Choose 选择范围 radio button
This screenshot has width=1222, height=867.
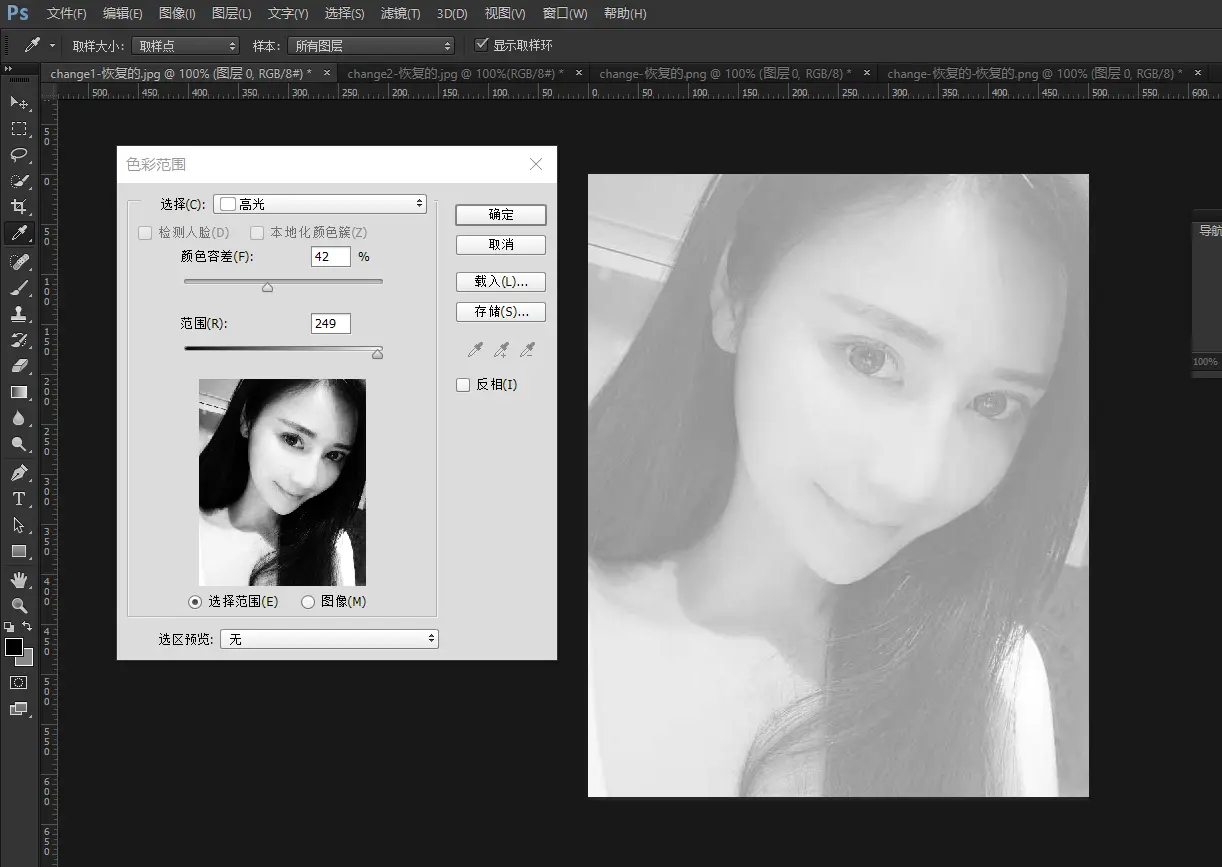(x=195, y=602)
